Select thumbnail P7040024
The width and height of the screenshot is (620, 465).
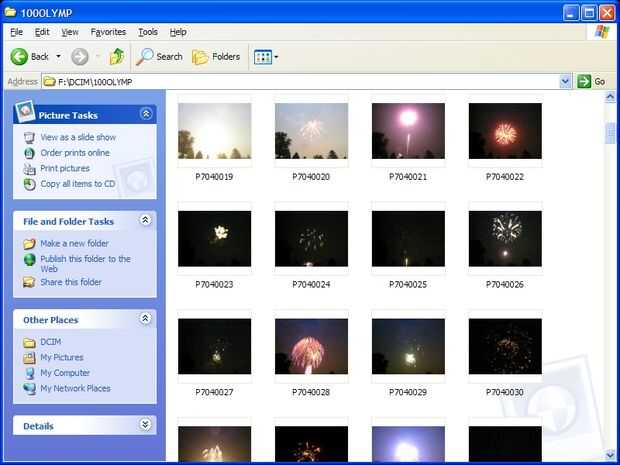[x=312, y=239]
